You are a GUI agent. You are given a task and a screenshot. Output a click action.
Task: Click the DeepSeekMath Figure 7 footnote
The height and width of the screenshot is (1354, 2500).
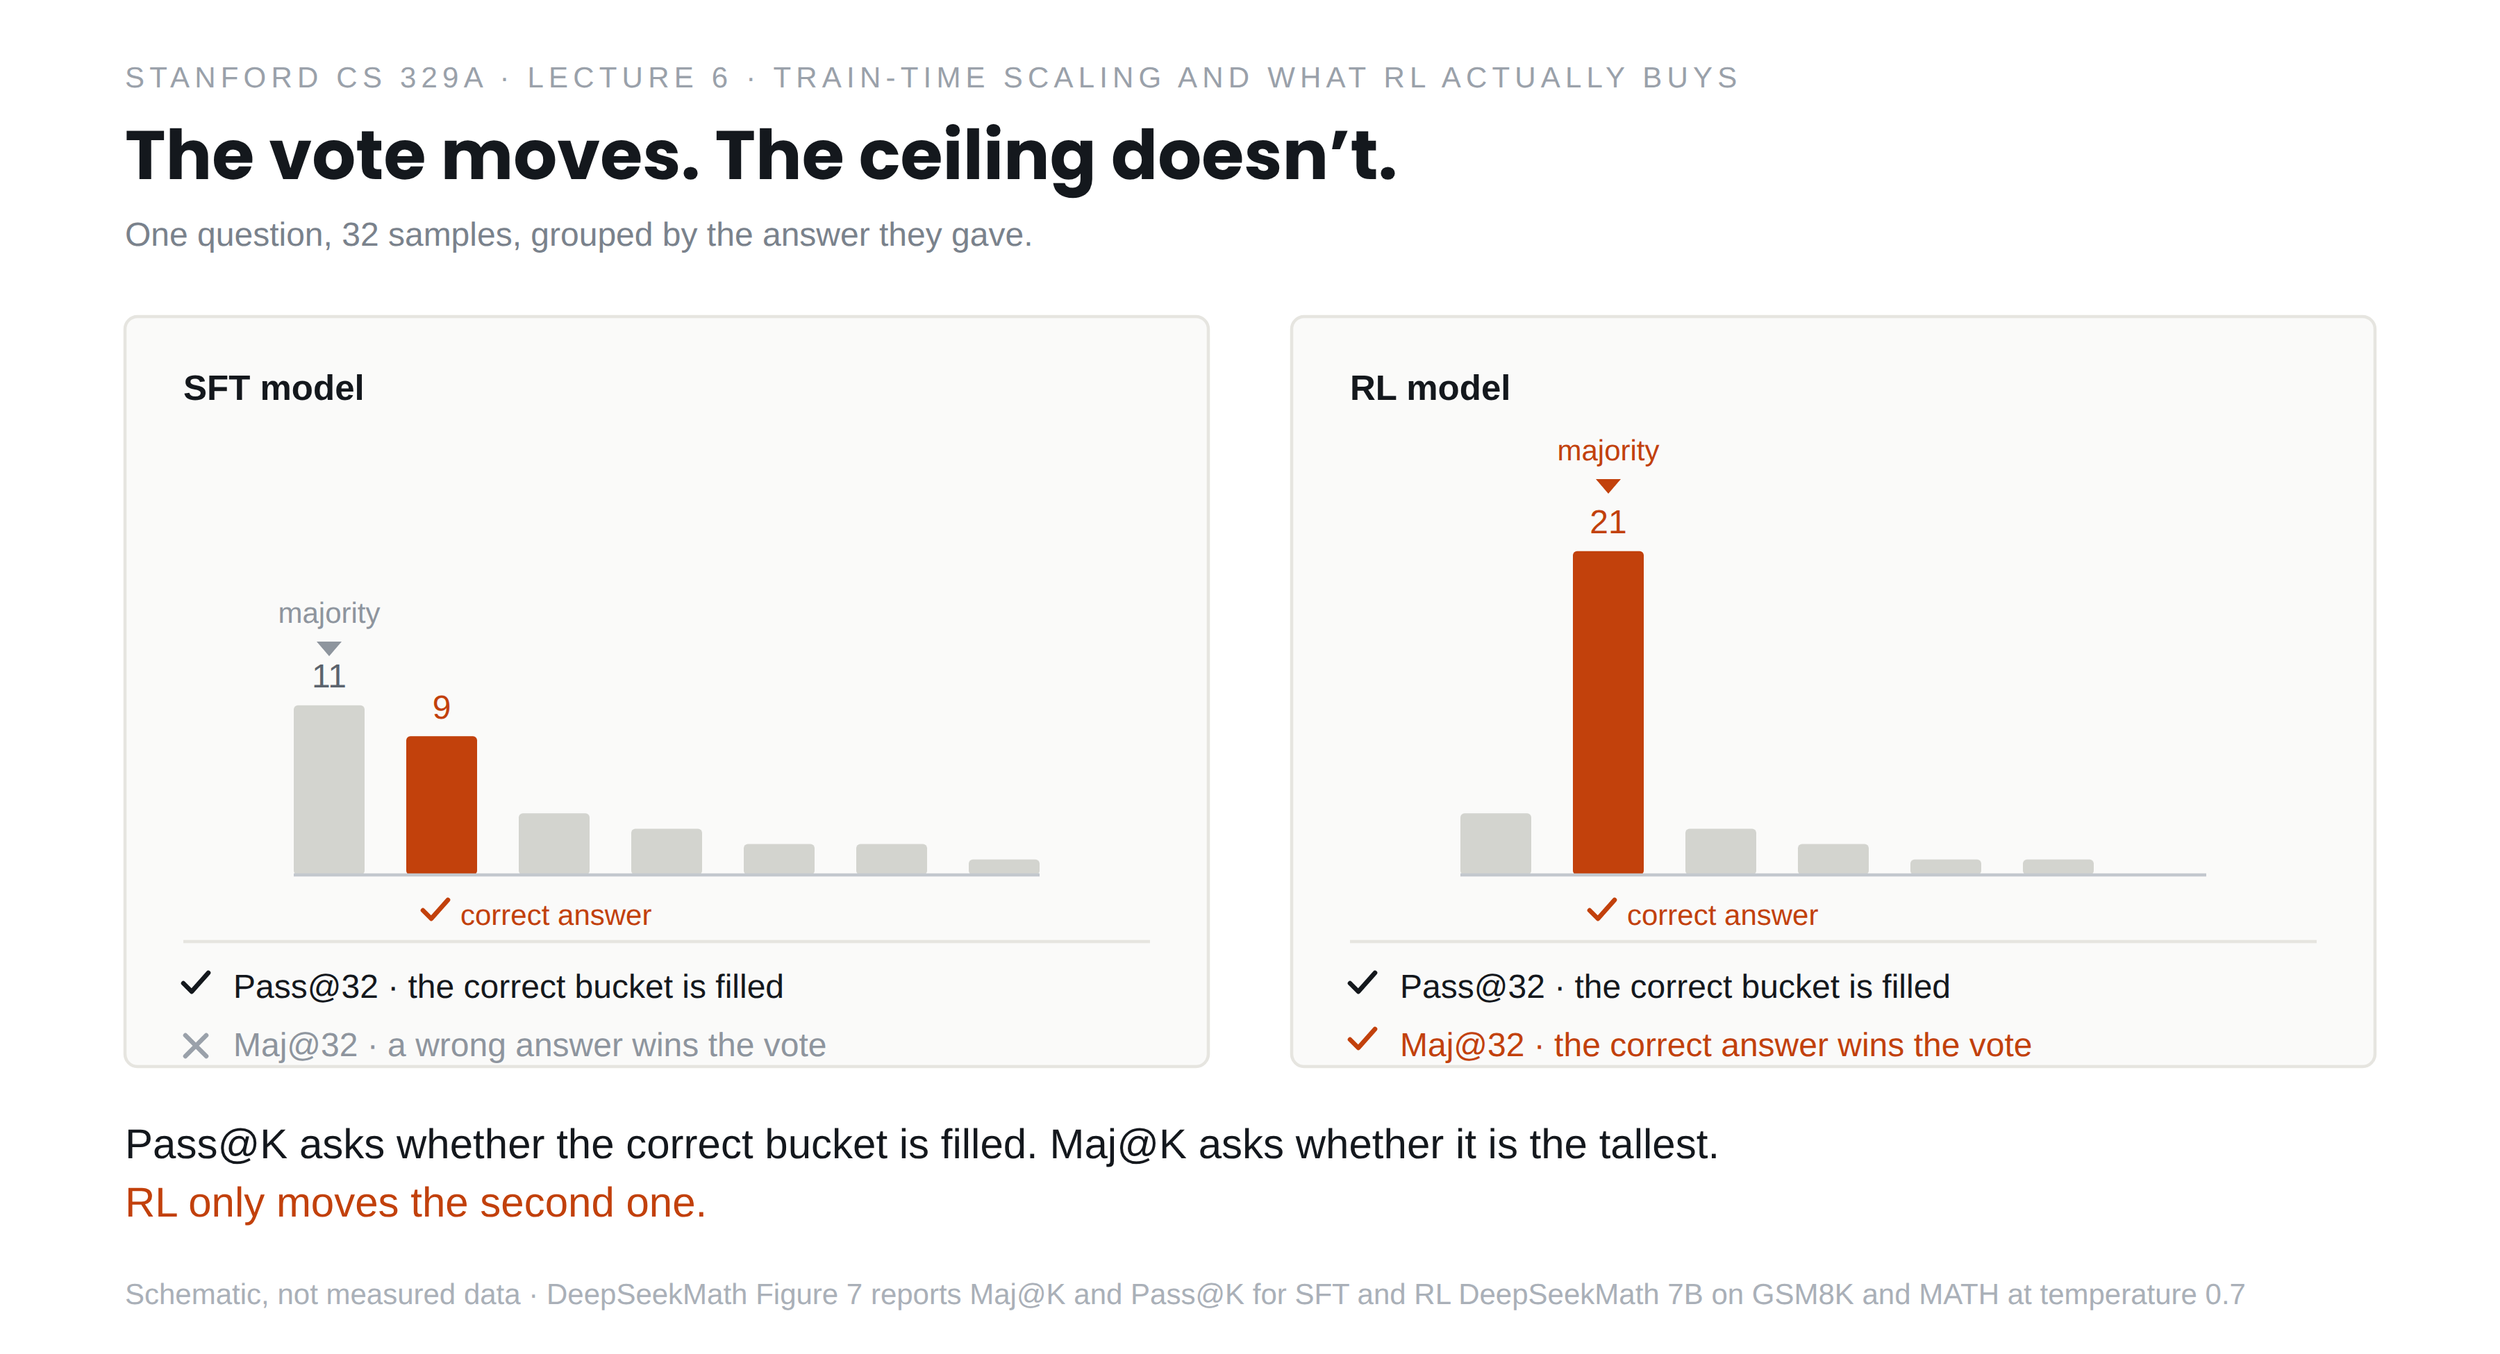coord(1185,1294)
